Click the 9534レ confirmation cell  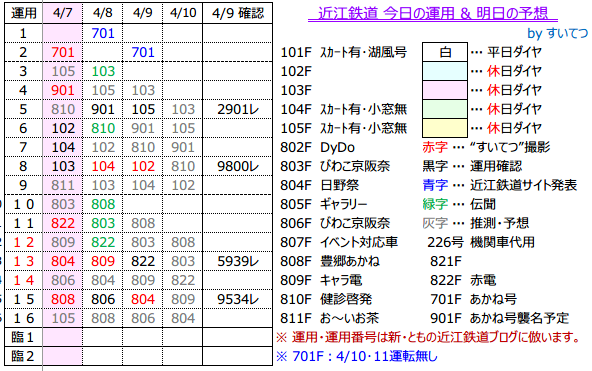click(238, 299)
